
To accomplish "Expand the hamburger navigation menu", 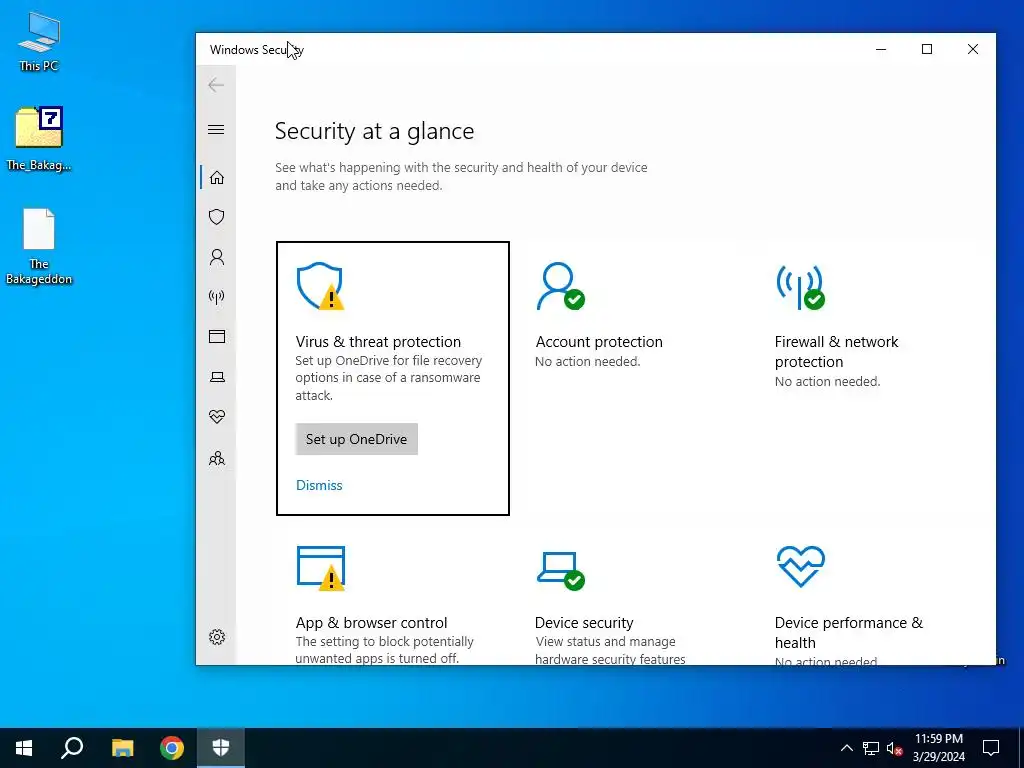I will pos(216,129).
